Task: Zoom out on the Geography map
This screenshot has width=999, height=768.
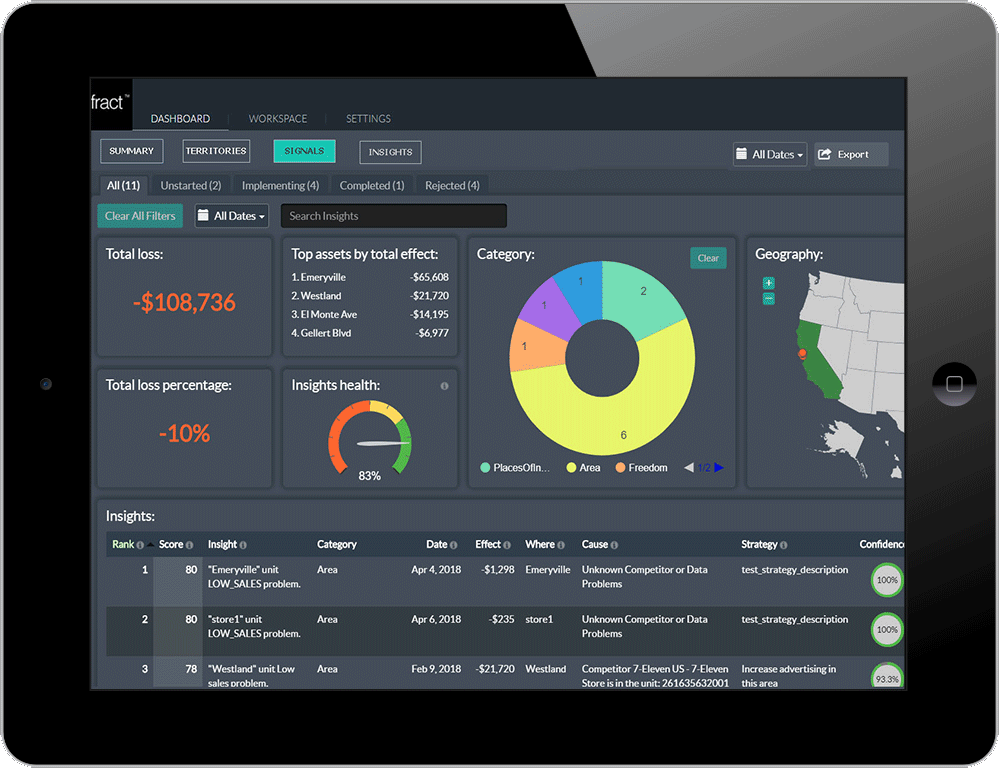Action: click(768, 298)
